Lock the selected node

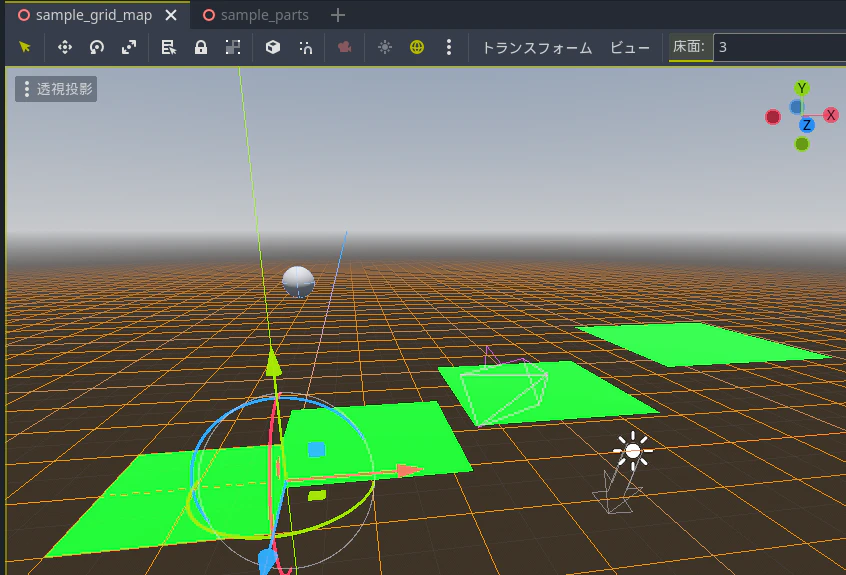pos(201,47)
